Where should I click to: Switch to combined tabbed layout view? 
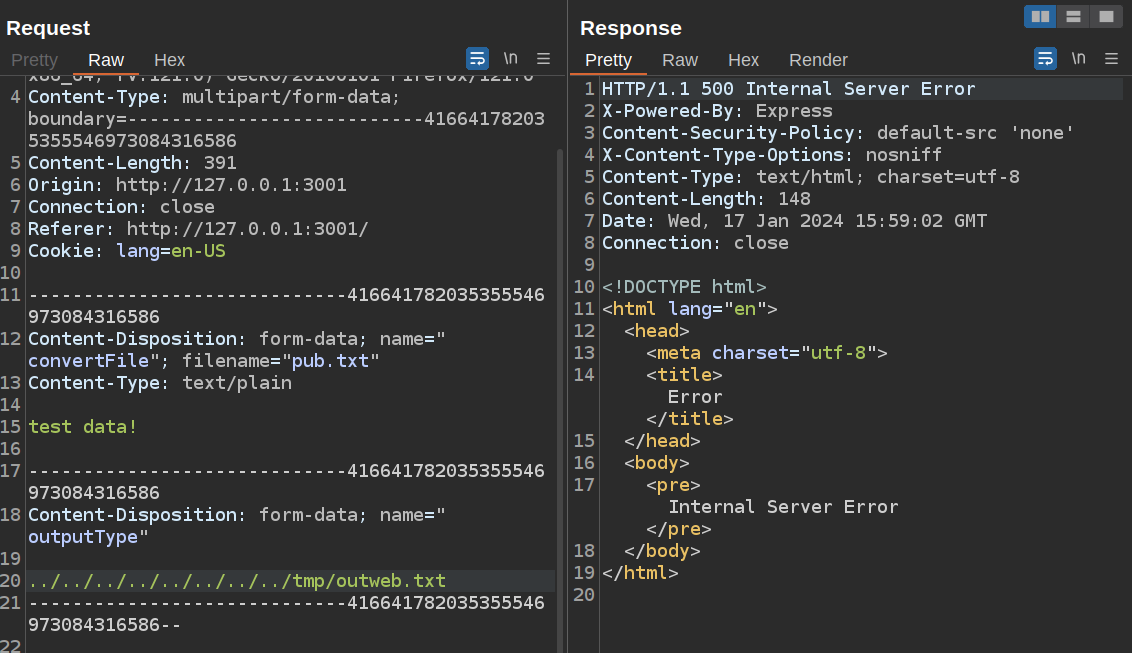(1105, 16)
